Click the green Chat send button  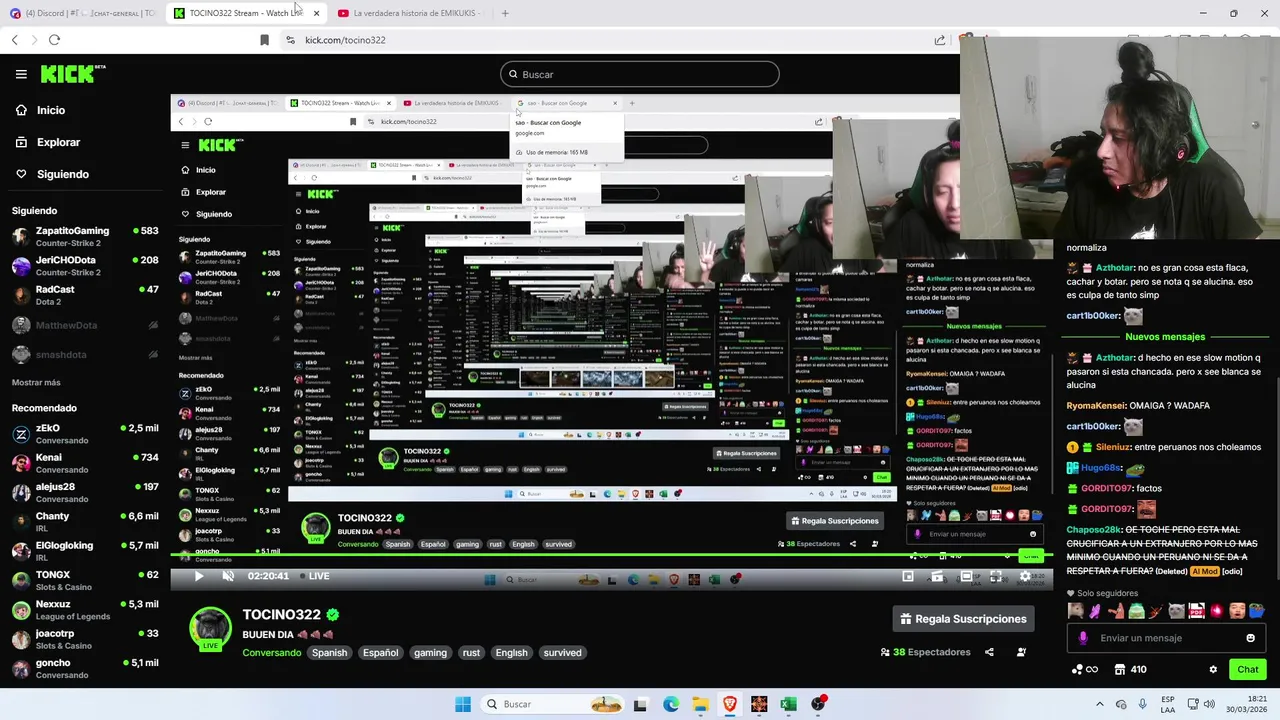1248,670
